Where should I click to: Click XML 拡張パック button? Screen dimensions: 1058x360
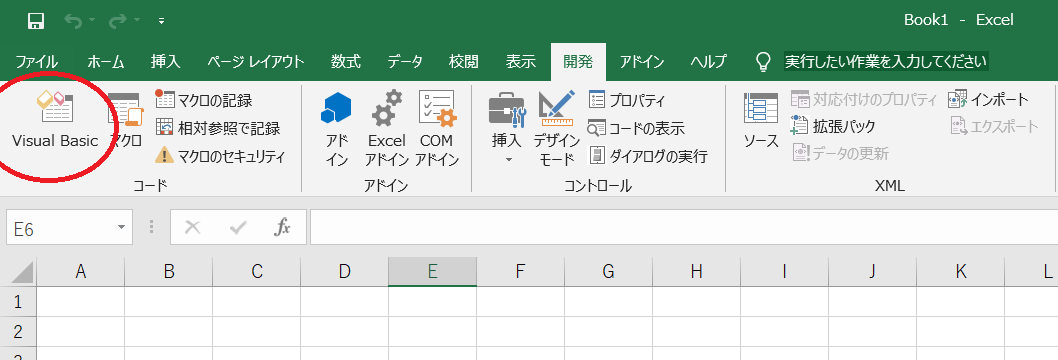(x=833, y=126)
